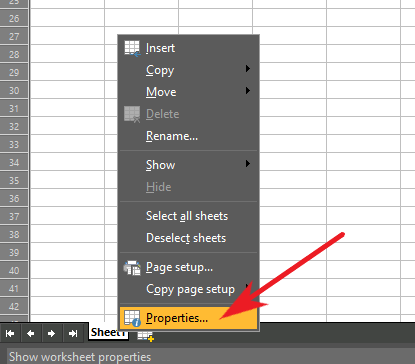Screen dimensions: 415x364
Task: Click the Properties info sheet icon
Action: (x=132, y=318)
